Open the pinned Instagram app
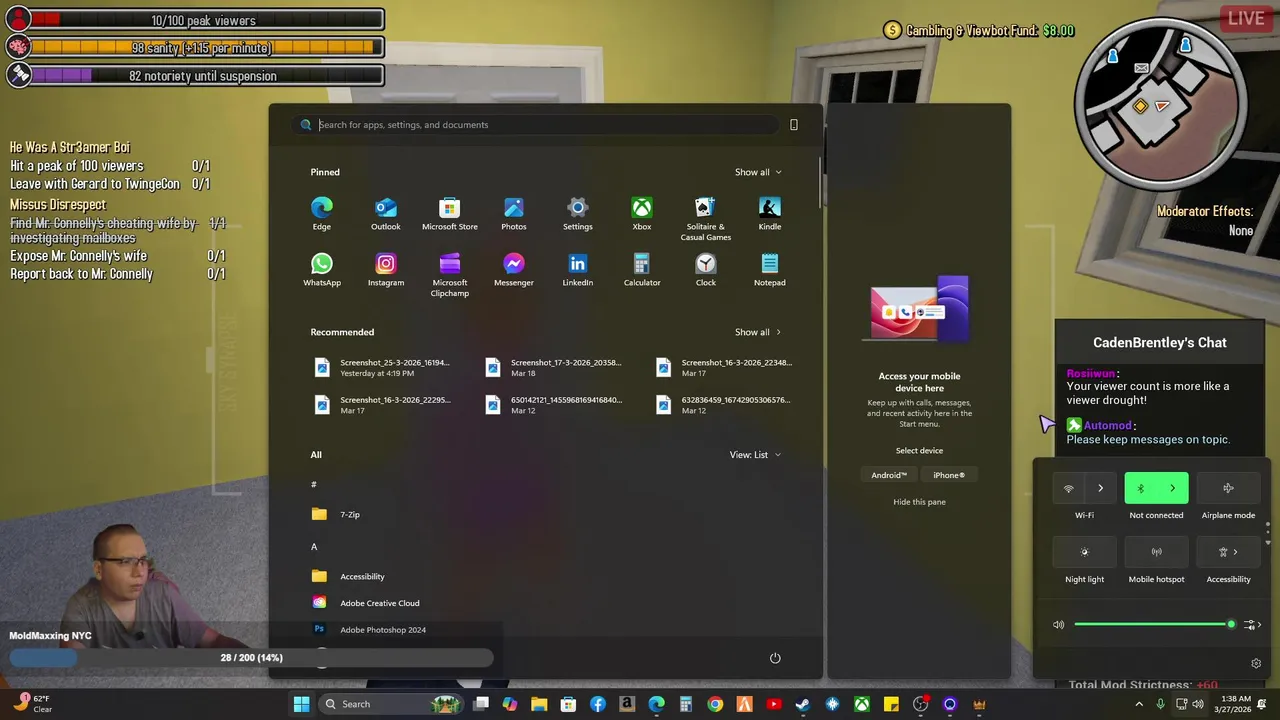 tap(385, 270)
